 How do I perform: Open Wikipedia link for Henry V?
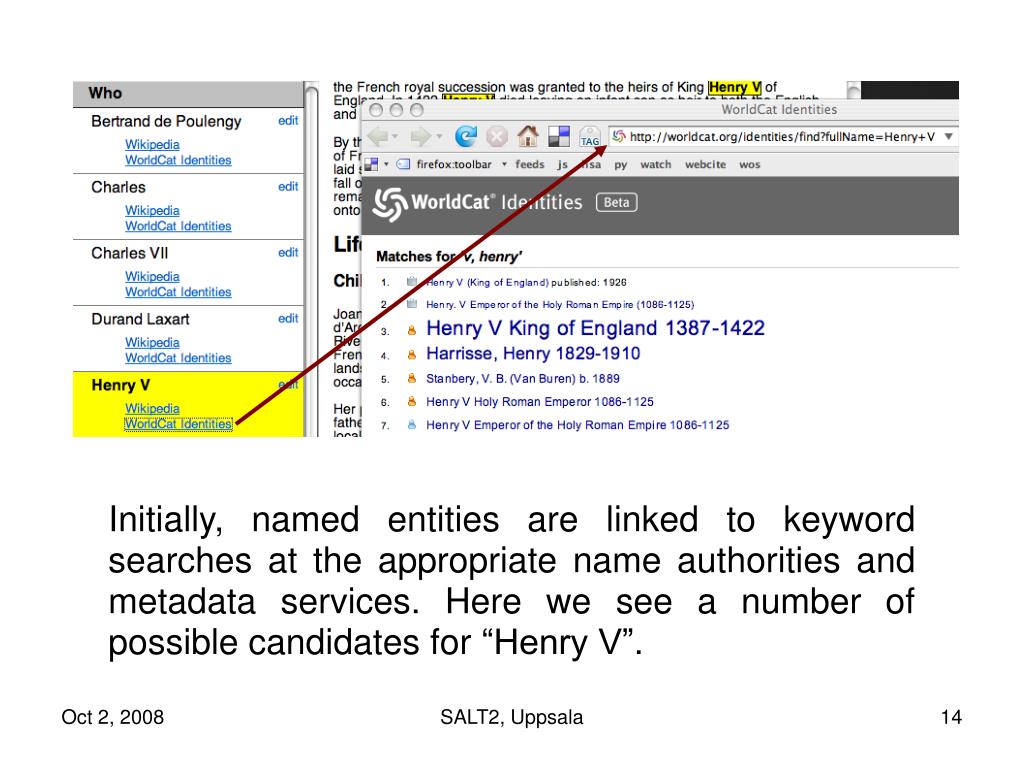[x=152, y=408]
